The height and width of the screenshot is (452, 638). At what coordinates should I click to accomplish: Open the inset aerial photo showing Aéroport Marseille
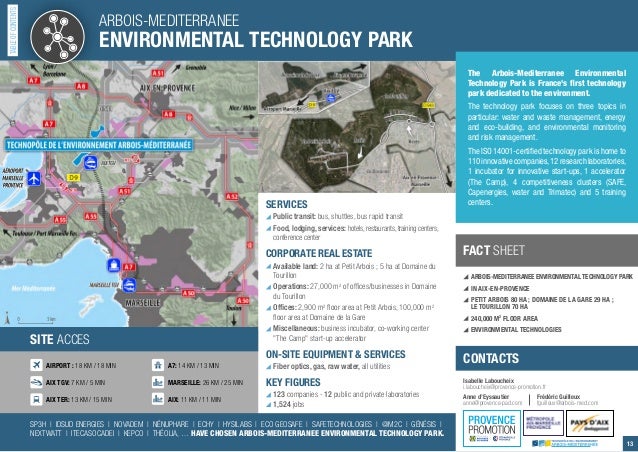point(314,87)
